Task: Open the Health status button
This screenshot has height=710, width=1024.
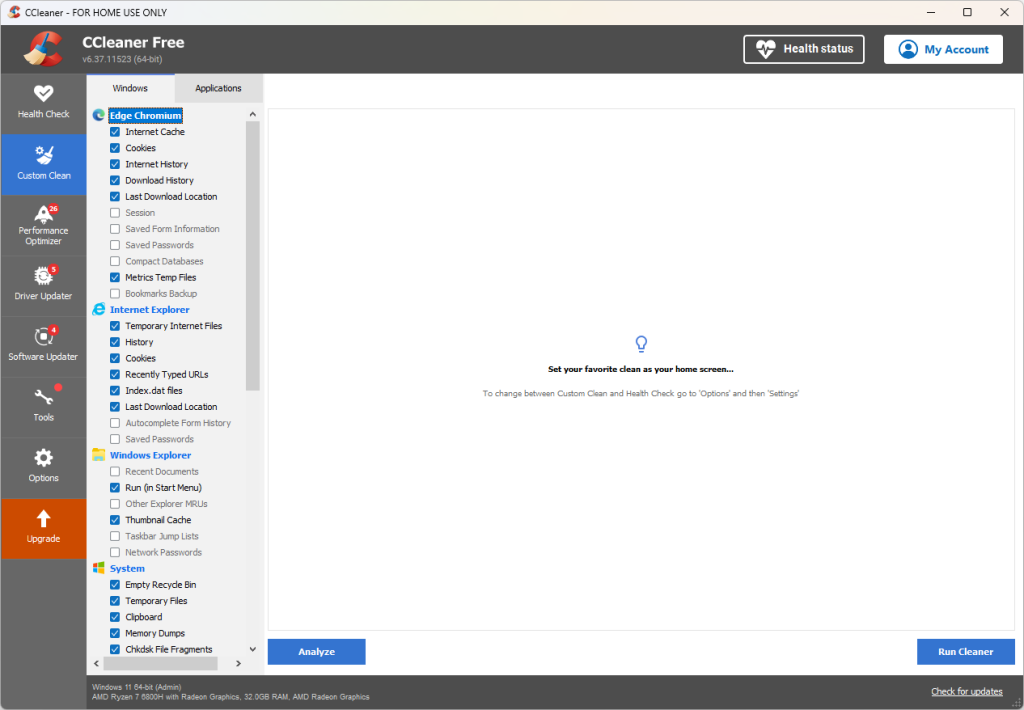Action: (x=803, y=49)
